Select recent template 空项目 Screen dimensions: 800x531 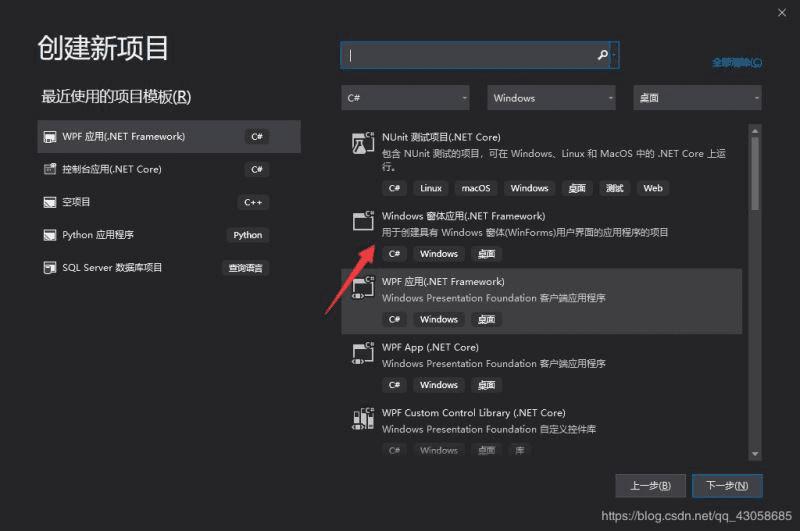(x=169, y=203)
